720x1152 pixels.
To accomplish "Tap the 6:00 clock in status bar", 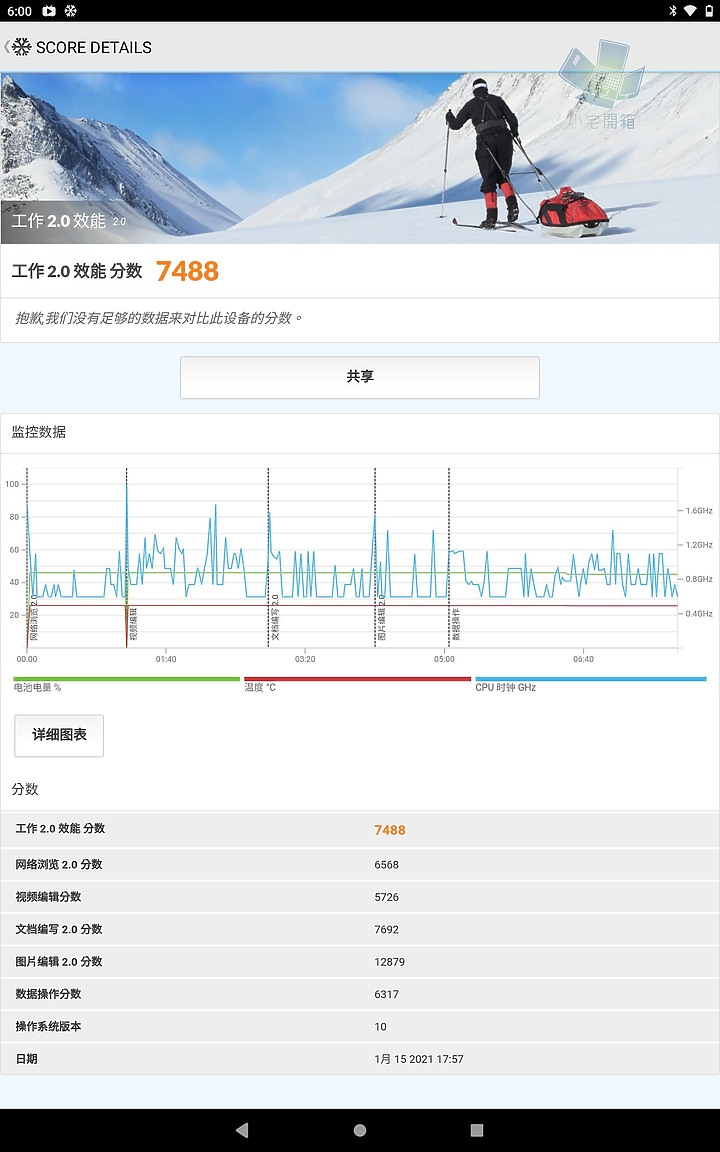I will tap(19, 11).
